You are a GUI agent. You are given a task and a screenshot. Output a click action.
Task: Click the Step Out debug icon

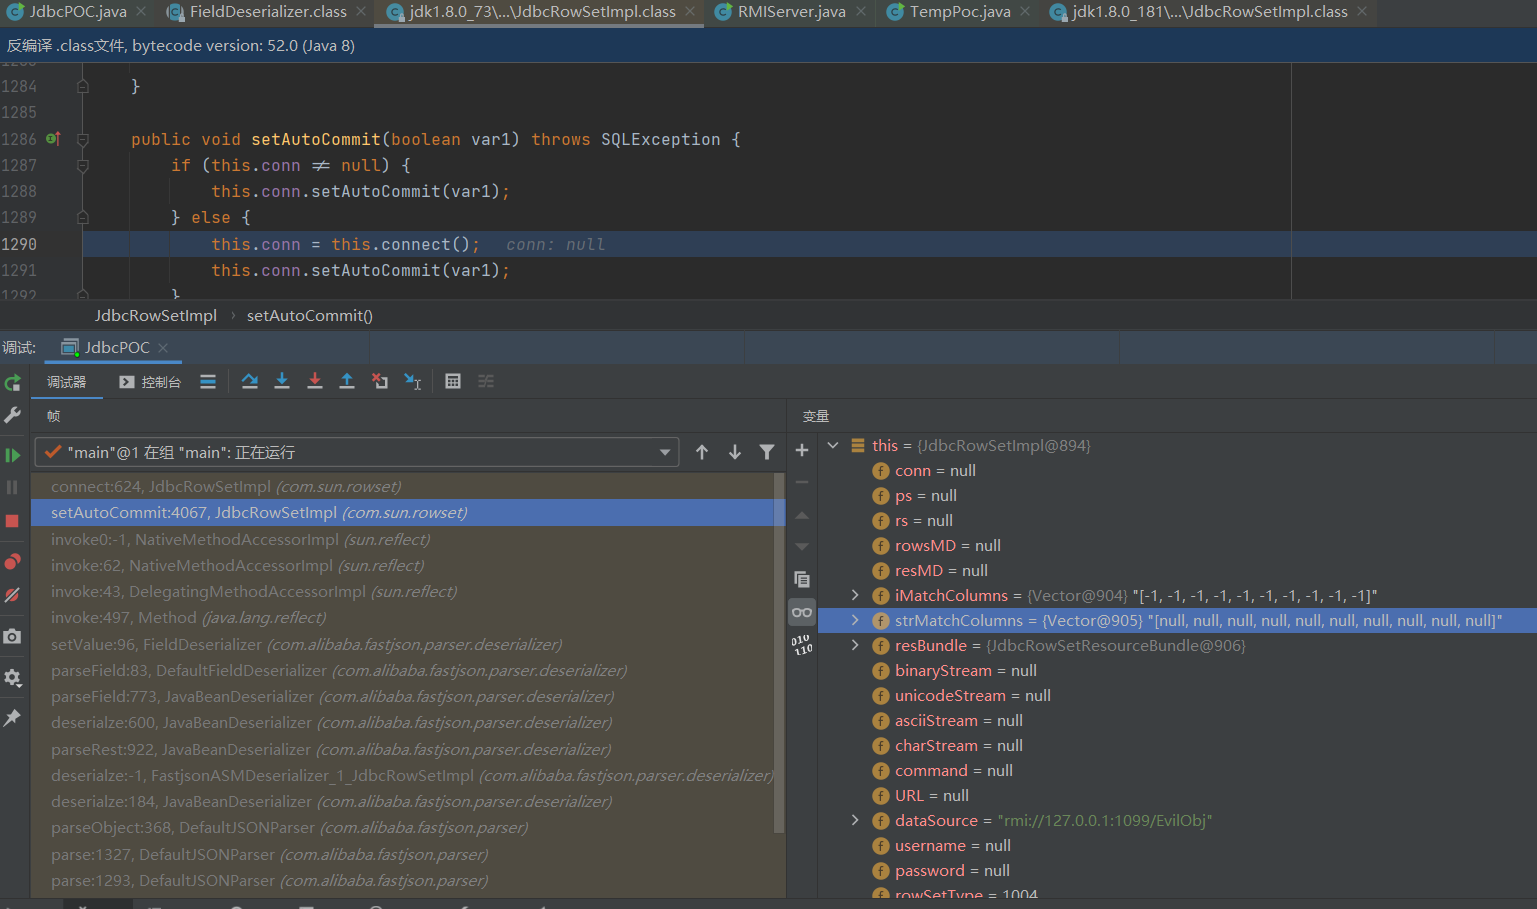[x=347, y=381]
